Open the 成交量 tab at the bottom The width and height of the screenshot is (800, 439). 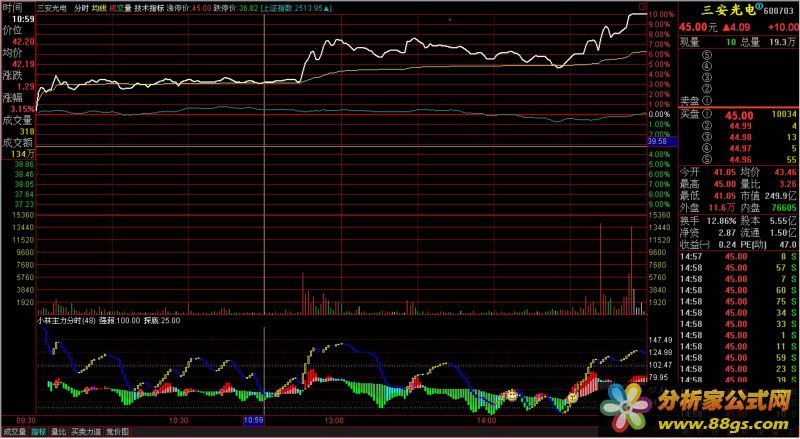point(15,432)
